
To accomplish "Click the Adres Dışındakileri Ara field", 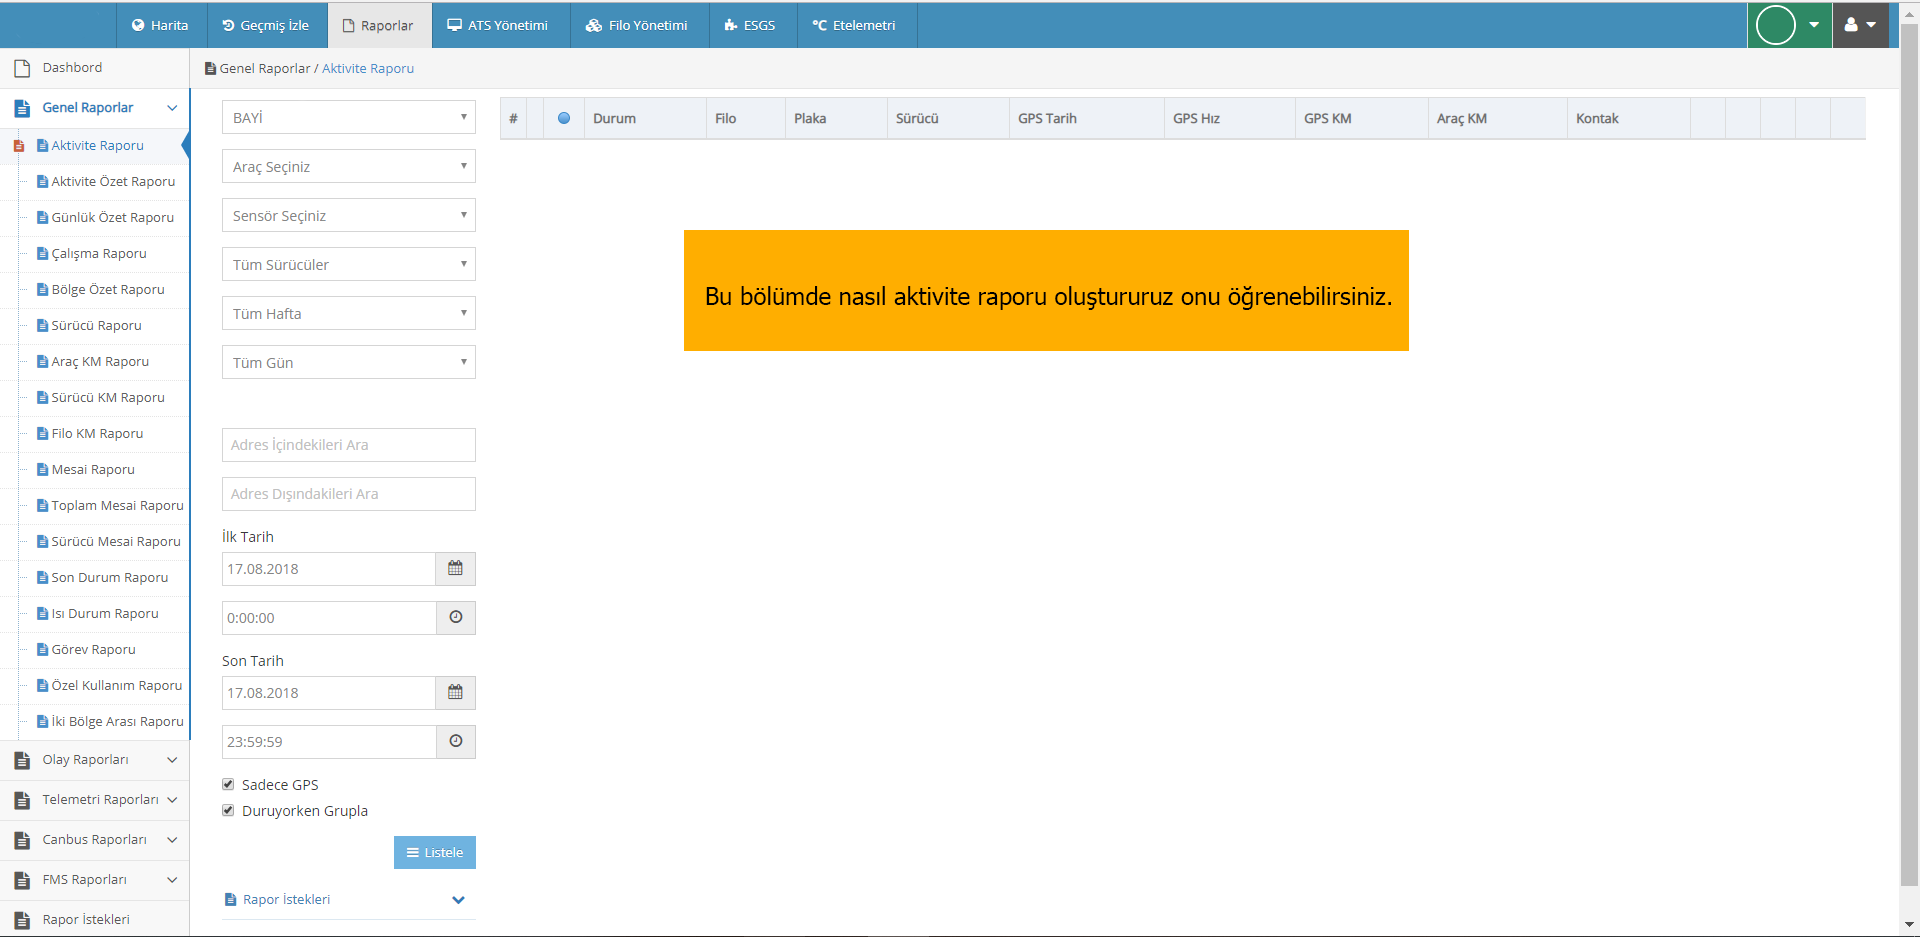I will (349, 494).
